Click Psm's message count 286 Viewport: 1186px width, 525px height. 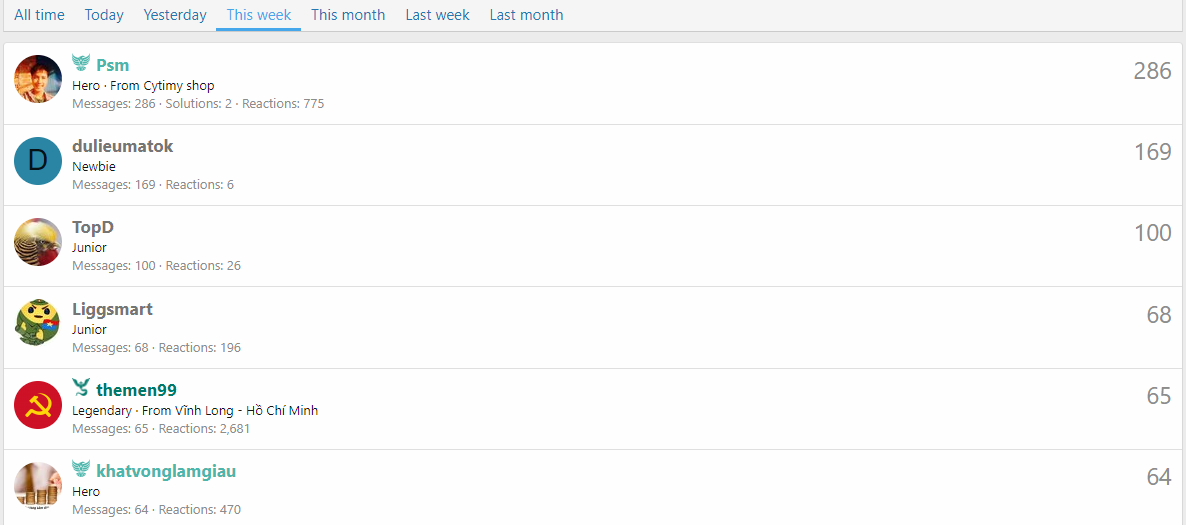tap(1152, 71)
